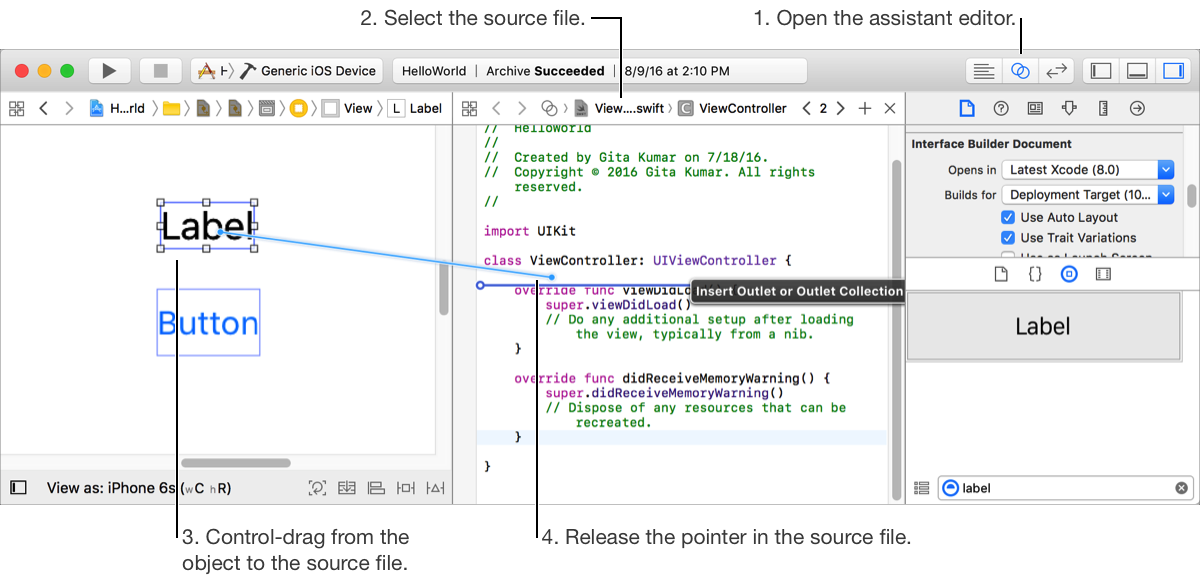The width and height of the screenshot is (1200, 581).
Task: Open the ViewController class breadcrumb
Action: click(733, 108)
